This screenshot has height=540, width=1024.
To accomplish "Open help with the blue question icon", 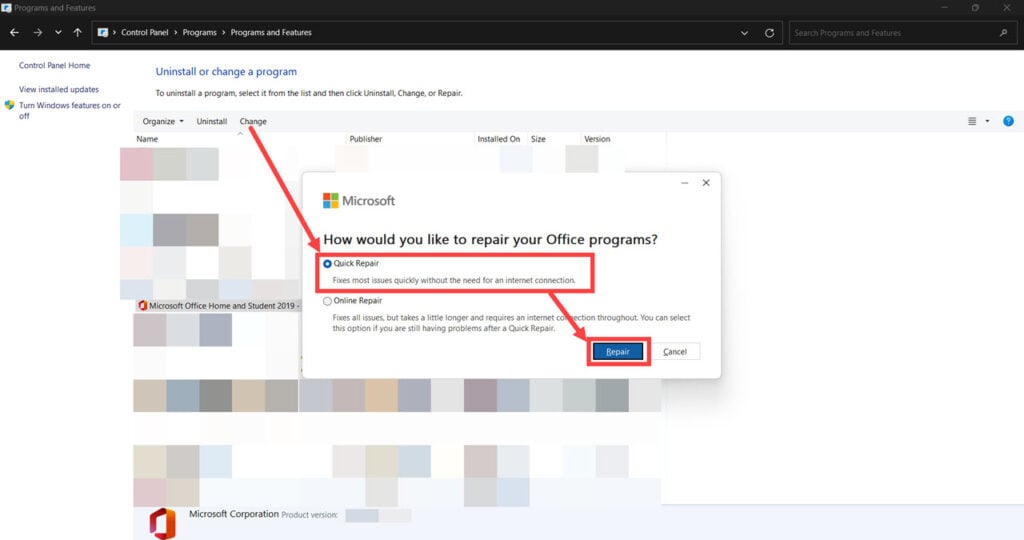I will [x=1008, y=121].
